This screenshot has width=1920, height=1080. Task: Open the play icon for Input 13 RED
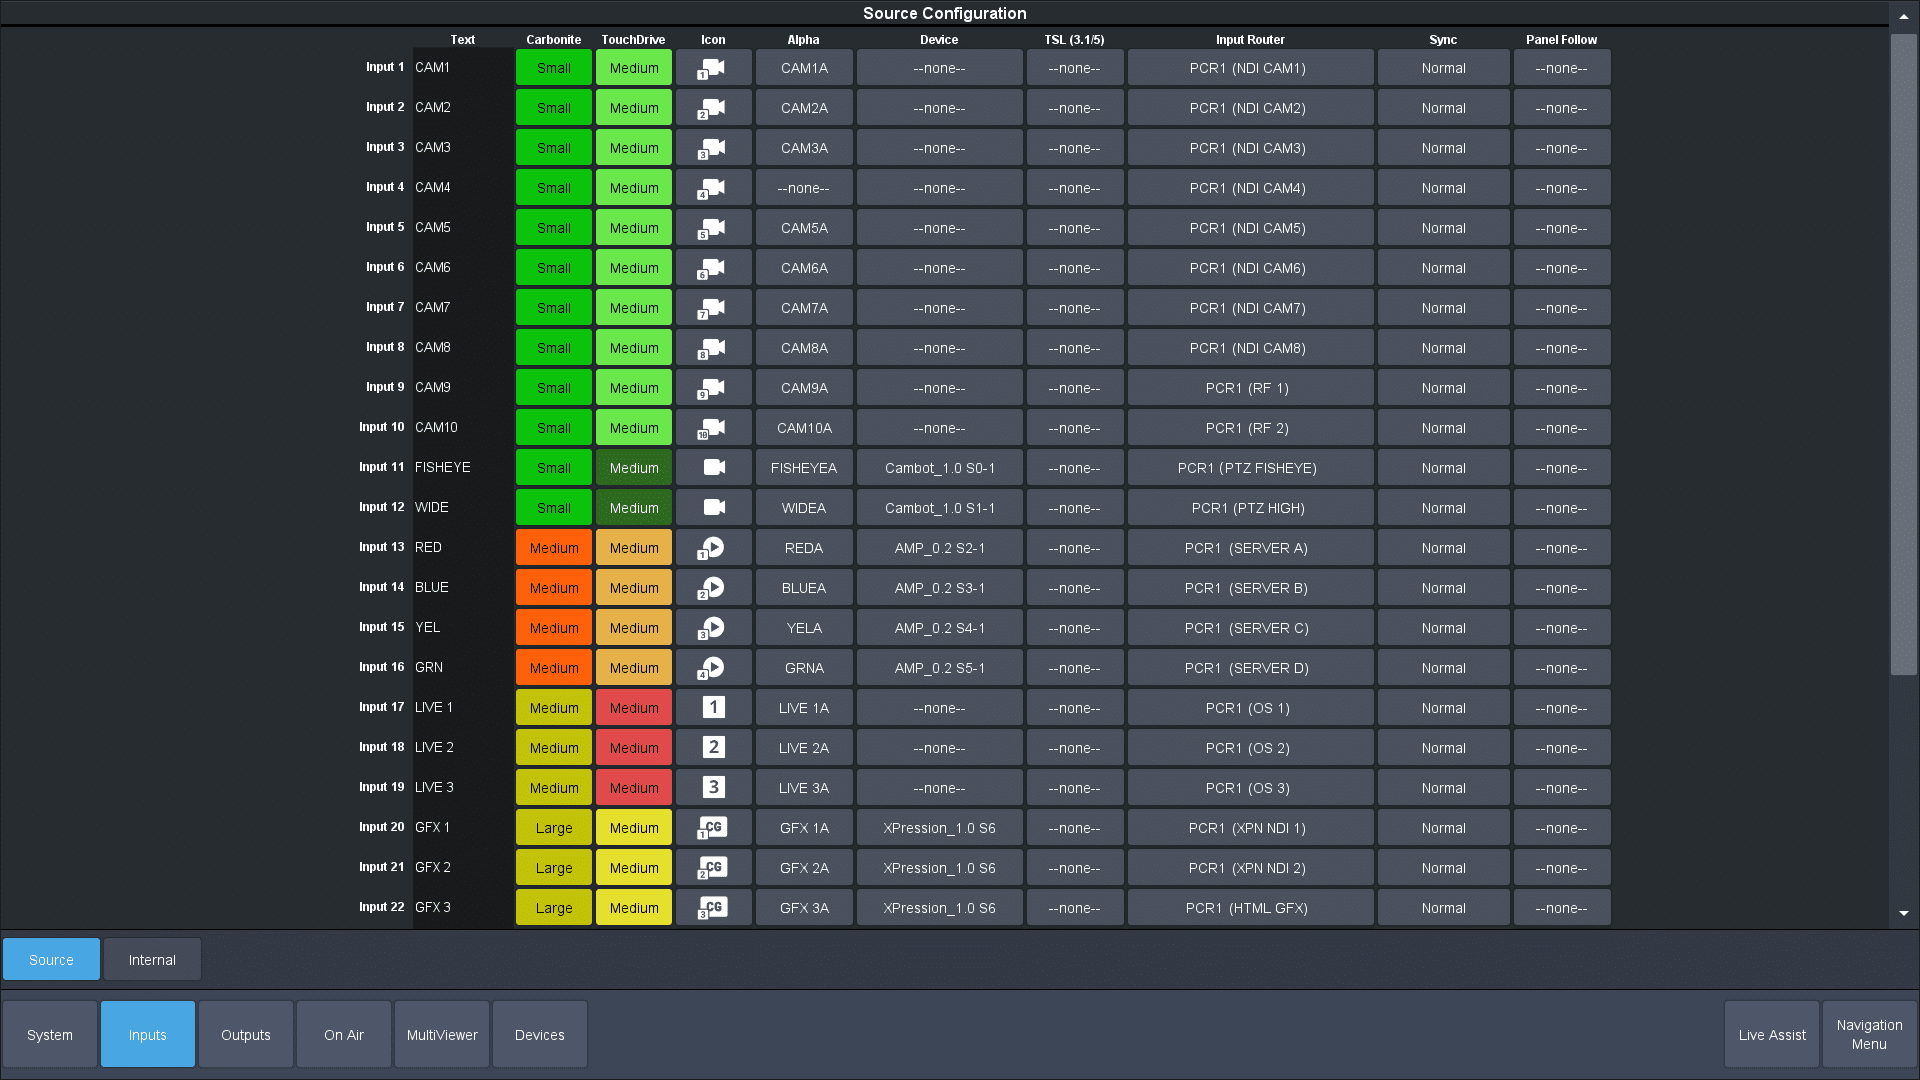point(713,548)
